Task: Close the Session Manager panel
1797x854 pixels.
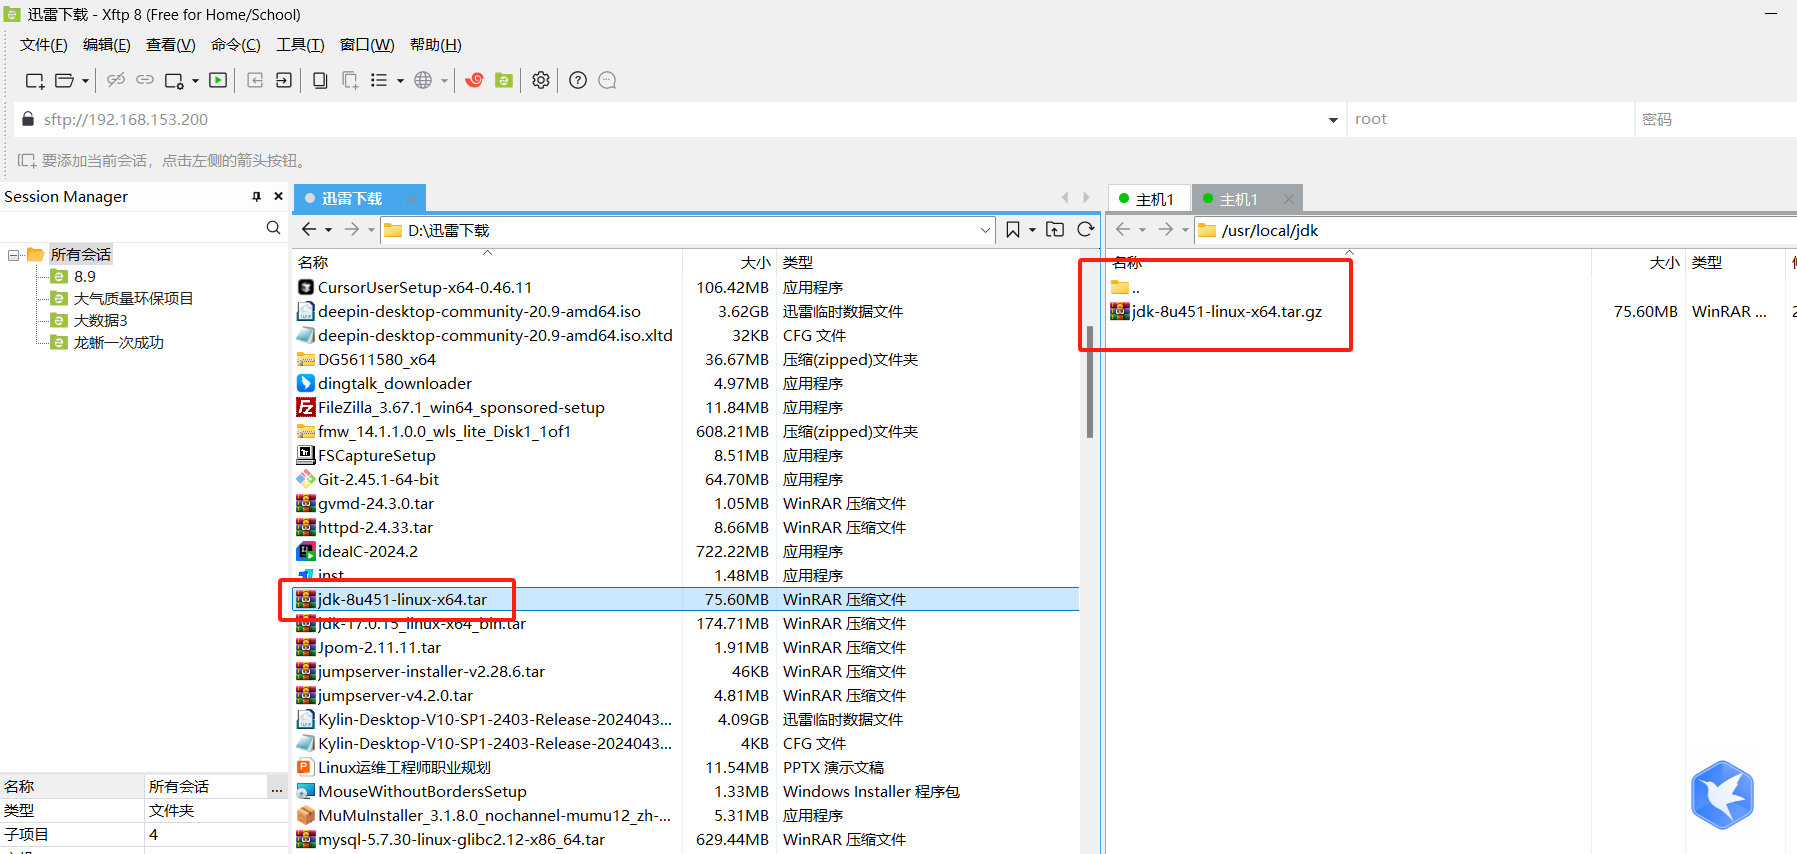Action: pos(278,197)
